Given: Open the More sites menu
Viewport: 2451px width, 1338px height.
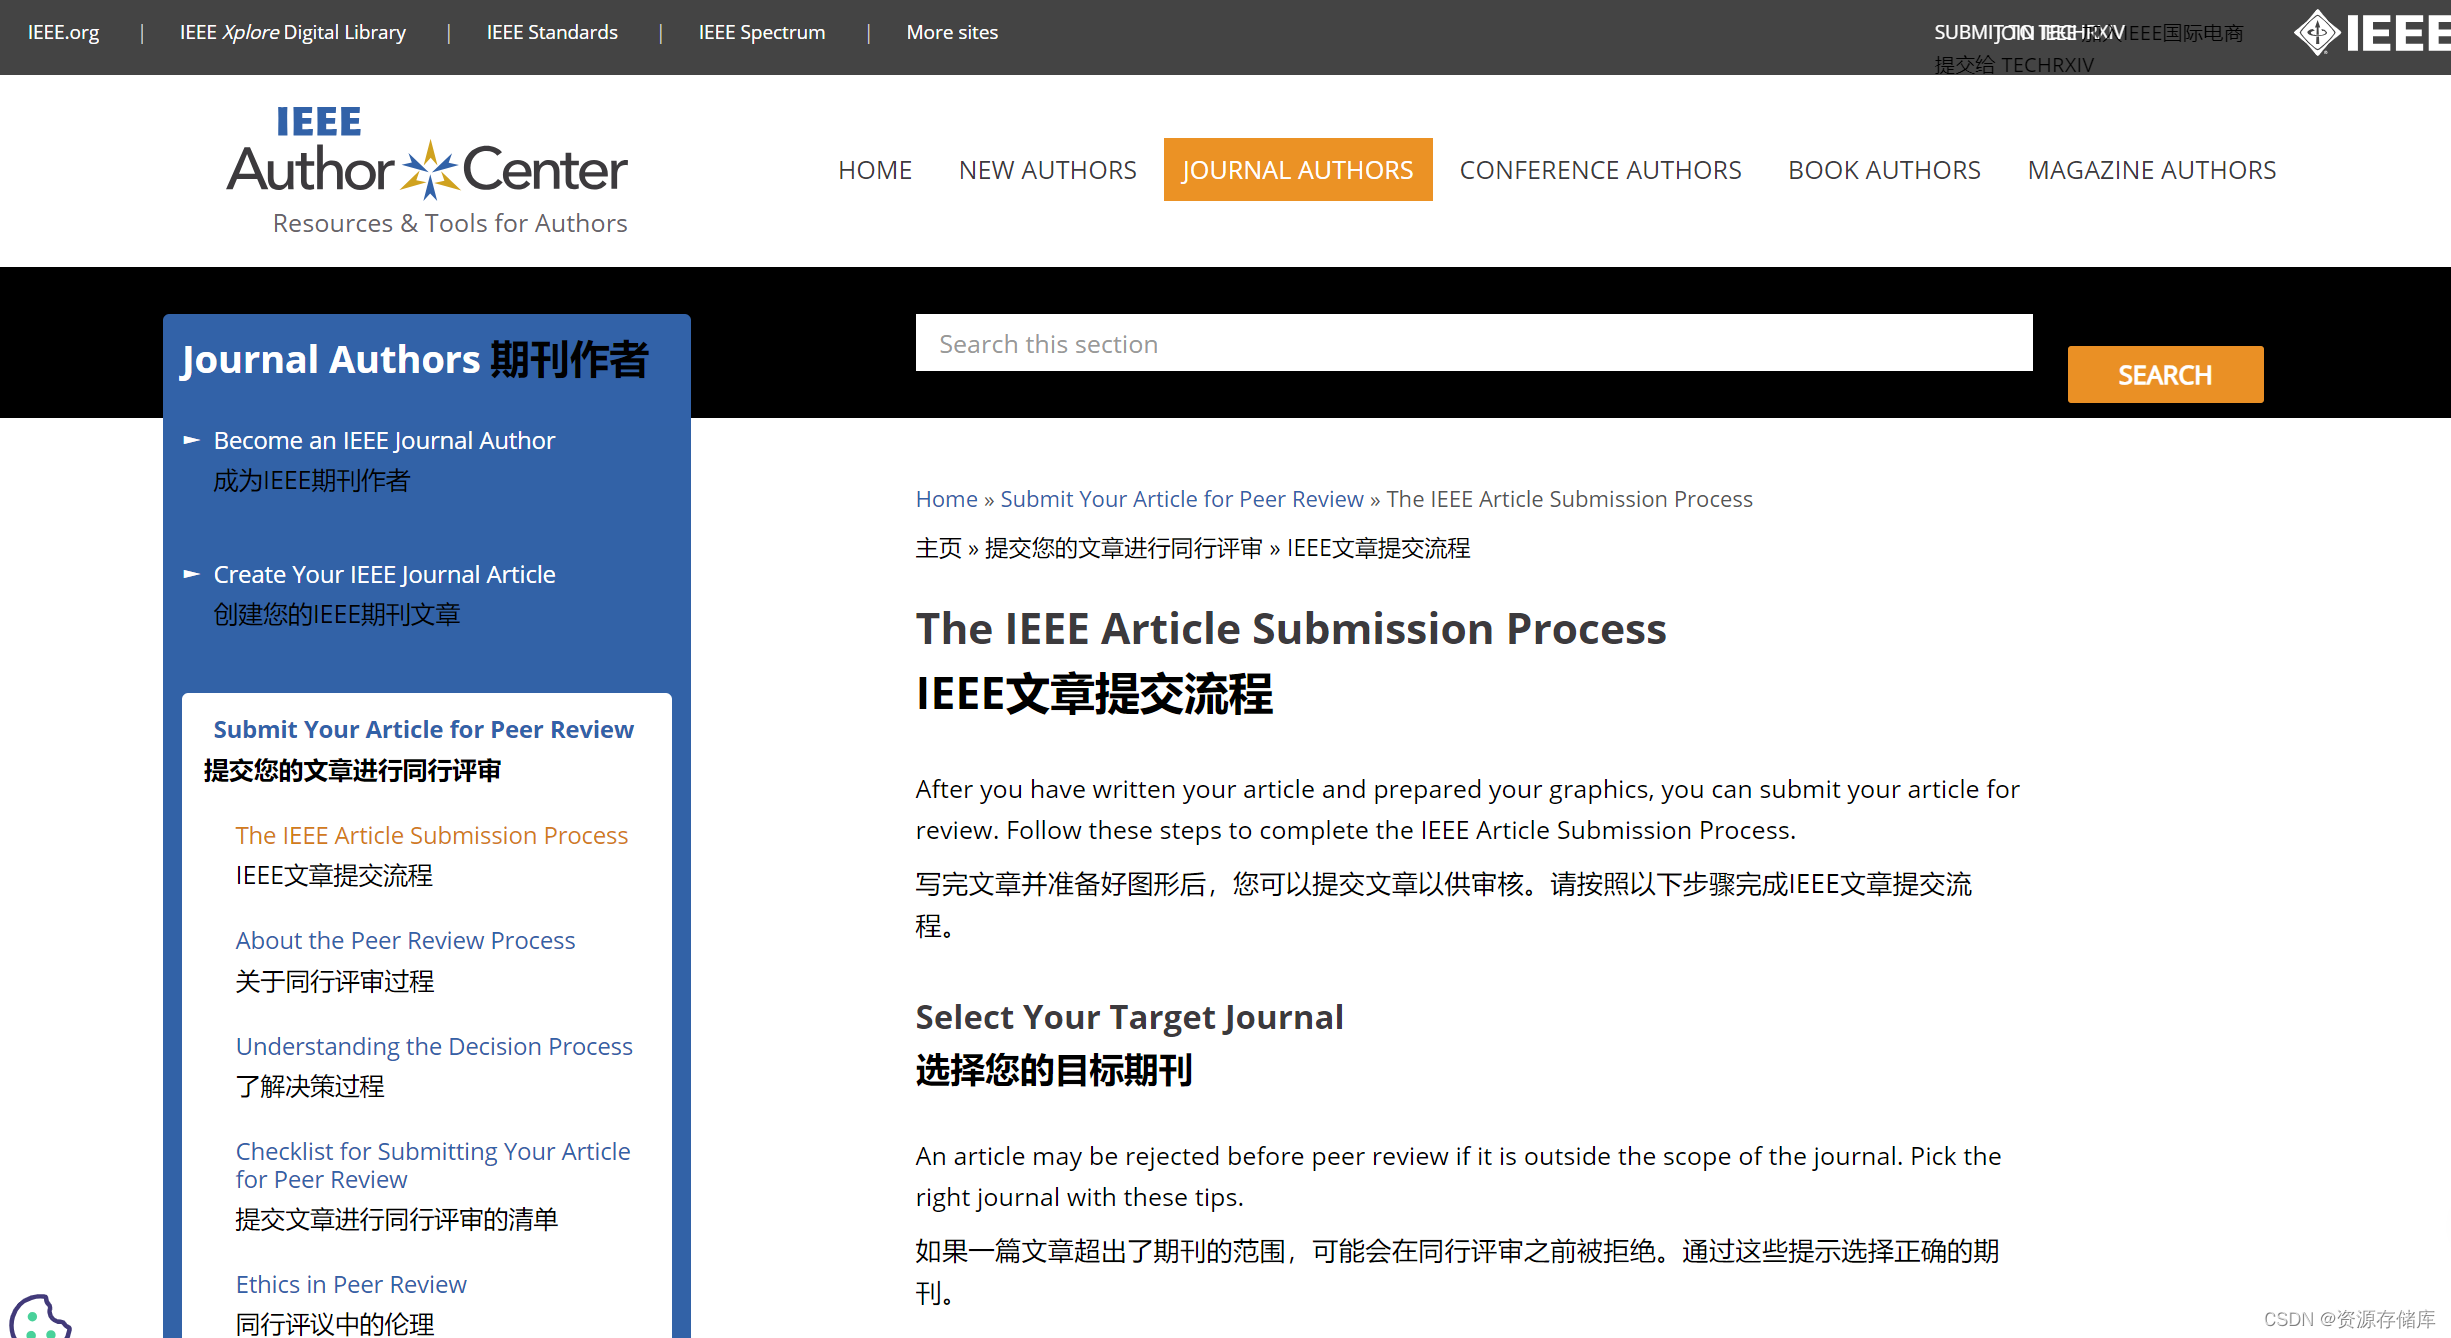Looking at the screenshot, I should (951, 31).
